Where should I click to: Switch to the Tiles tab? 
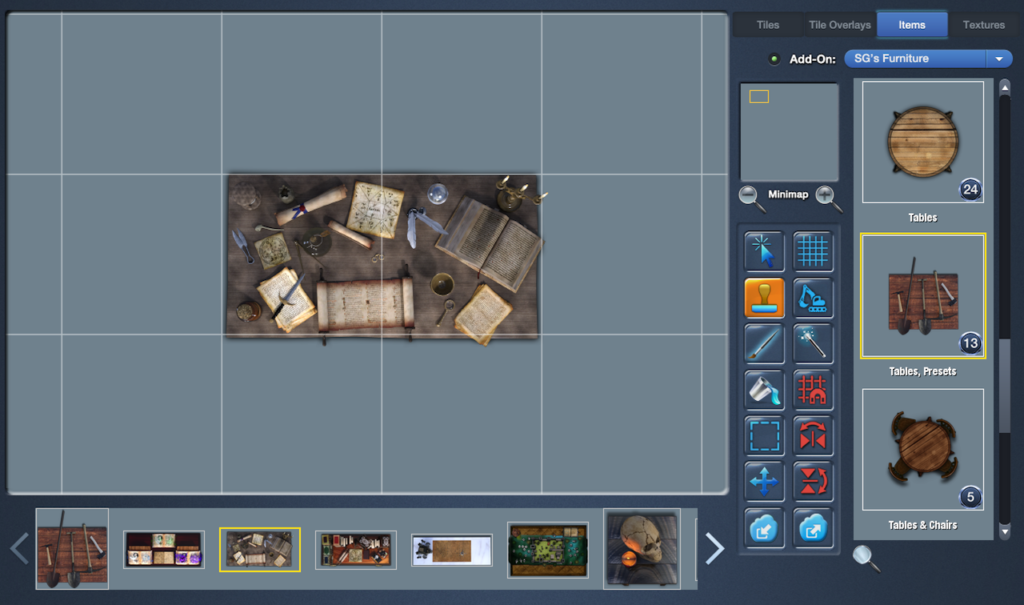767,24
